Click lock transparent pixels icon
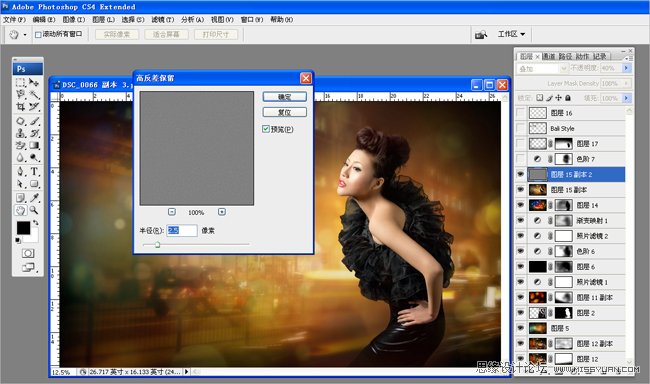Viewport: 650px width, 384px height. (539, 98)
